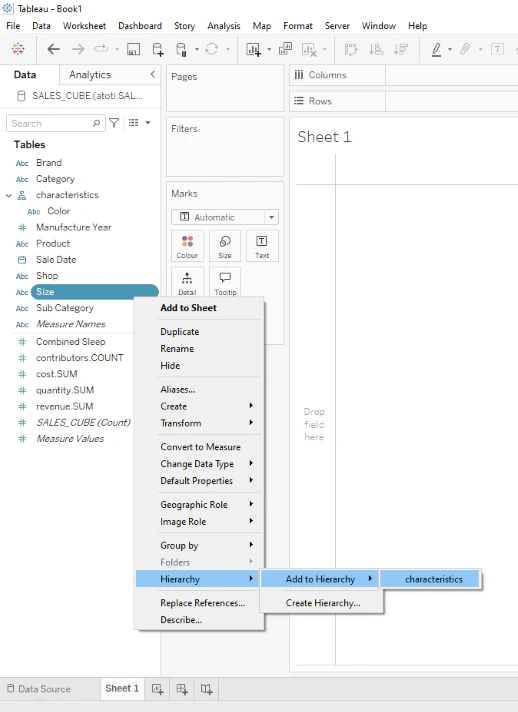
Task: Select the revenue.SUM measure
Action: coord(64,406)
